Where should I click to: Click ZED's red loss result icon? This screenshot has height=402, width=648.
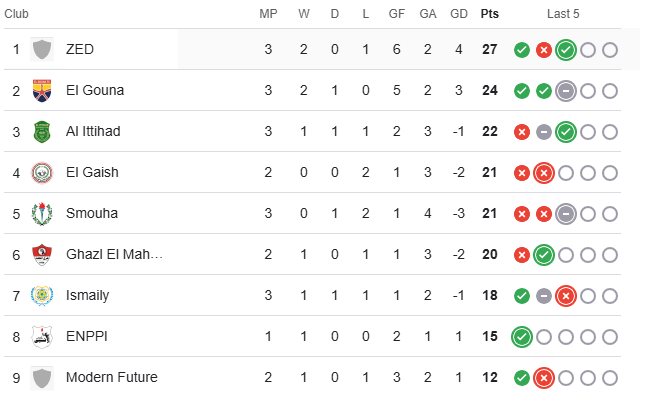[544, 50]
